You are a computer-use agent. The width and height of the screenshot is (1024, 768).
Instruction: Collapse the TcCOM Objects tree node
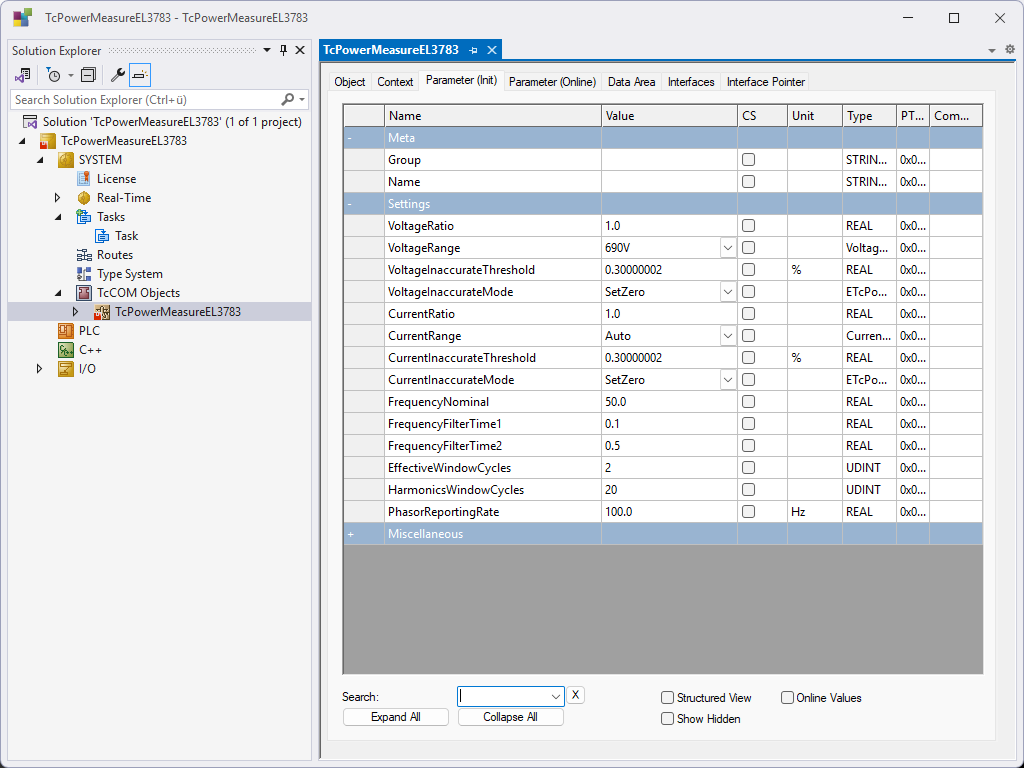click(57, 293)
